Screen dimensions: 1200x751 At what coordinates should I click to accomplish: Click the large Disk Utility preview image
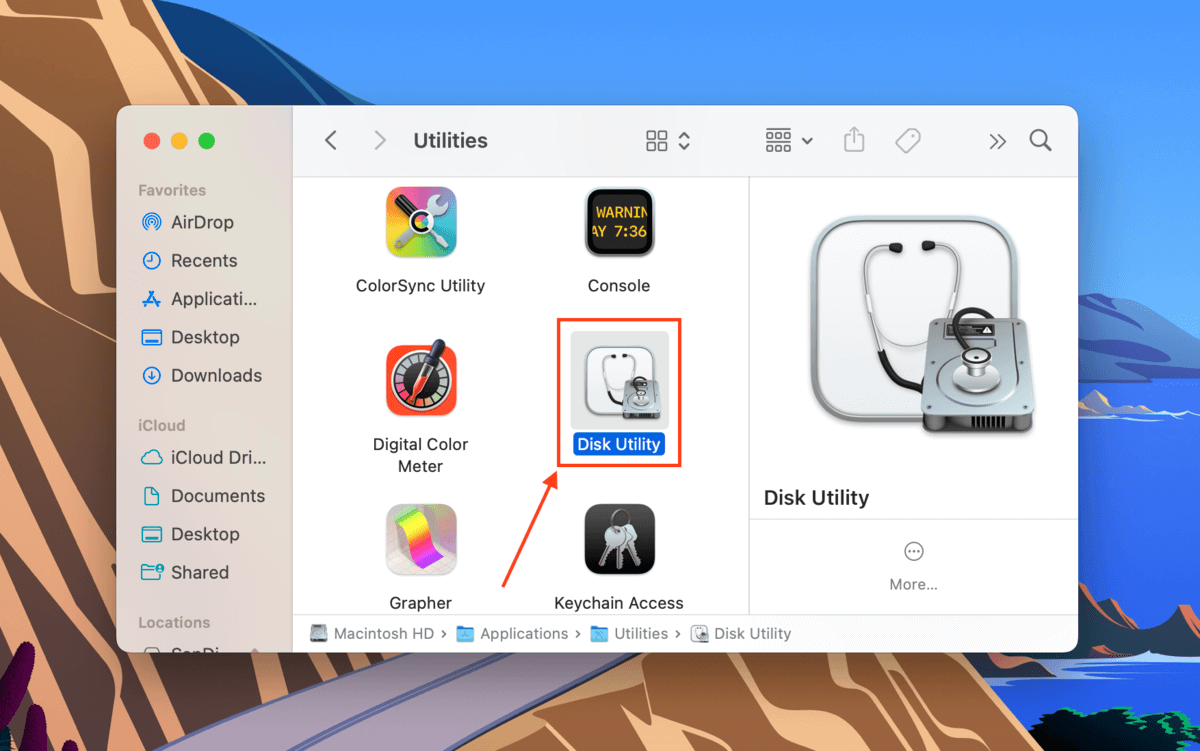(913, 327)
